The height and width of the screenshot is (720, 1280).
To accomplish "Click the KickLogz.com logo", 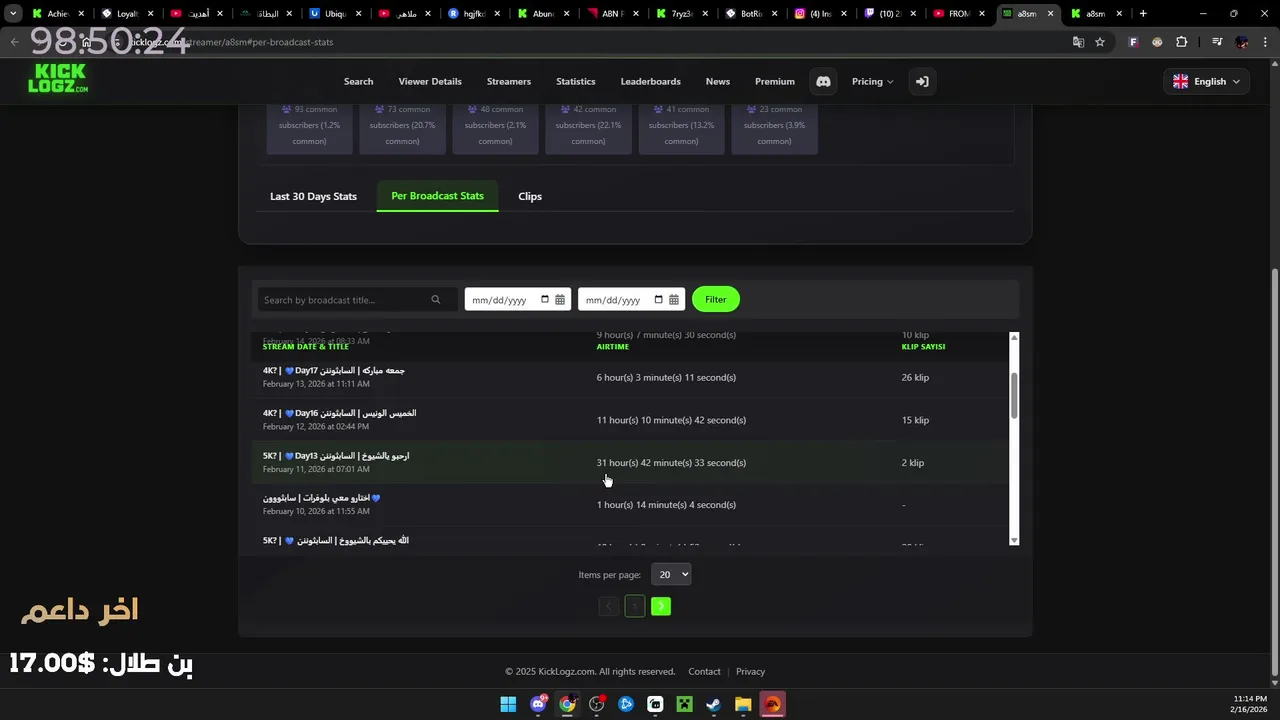I will tap(58, 79).
